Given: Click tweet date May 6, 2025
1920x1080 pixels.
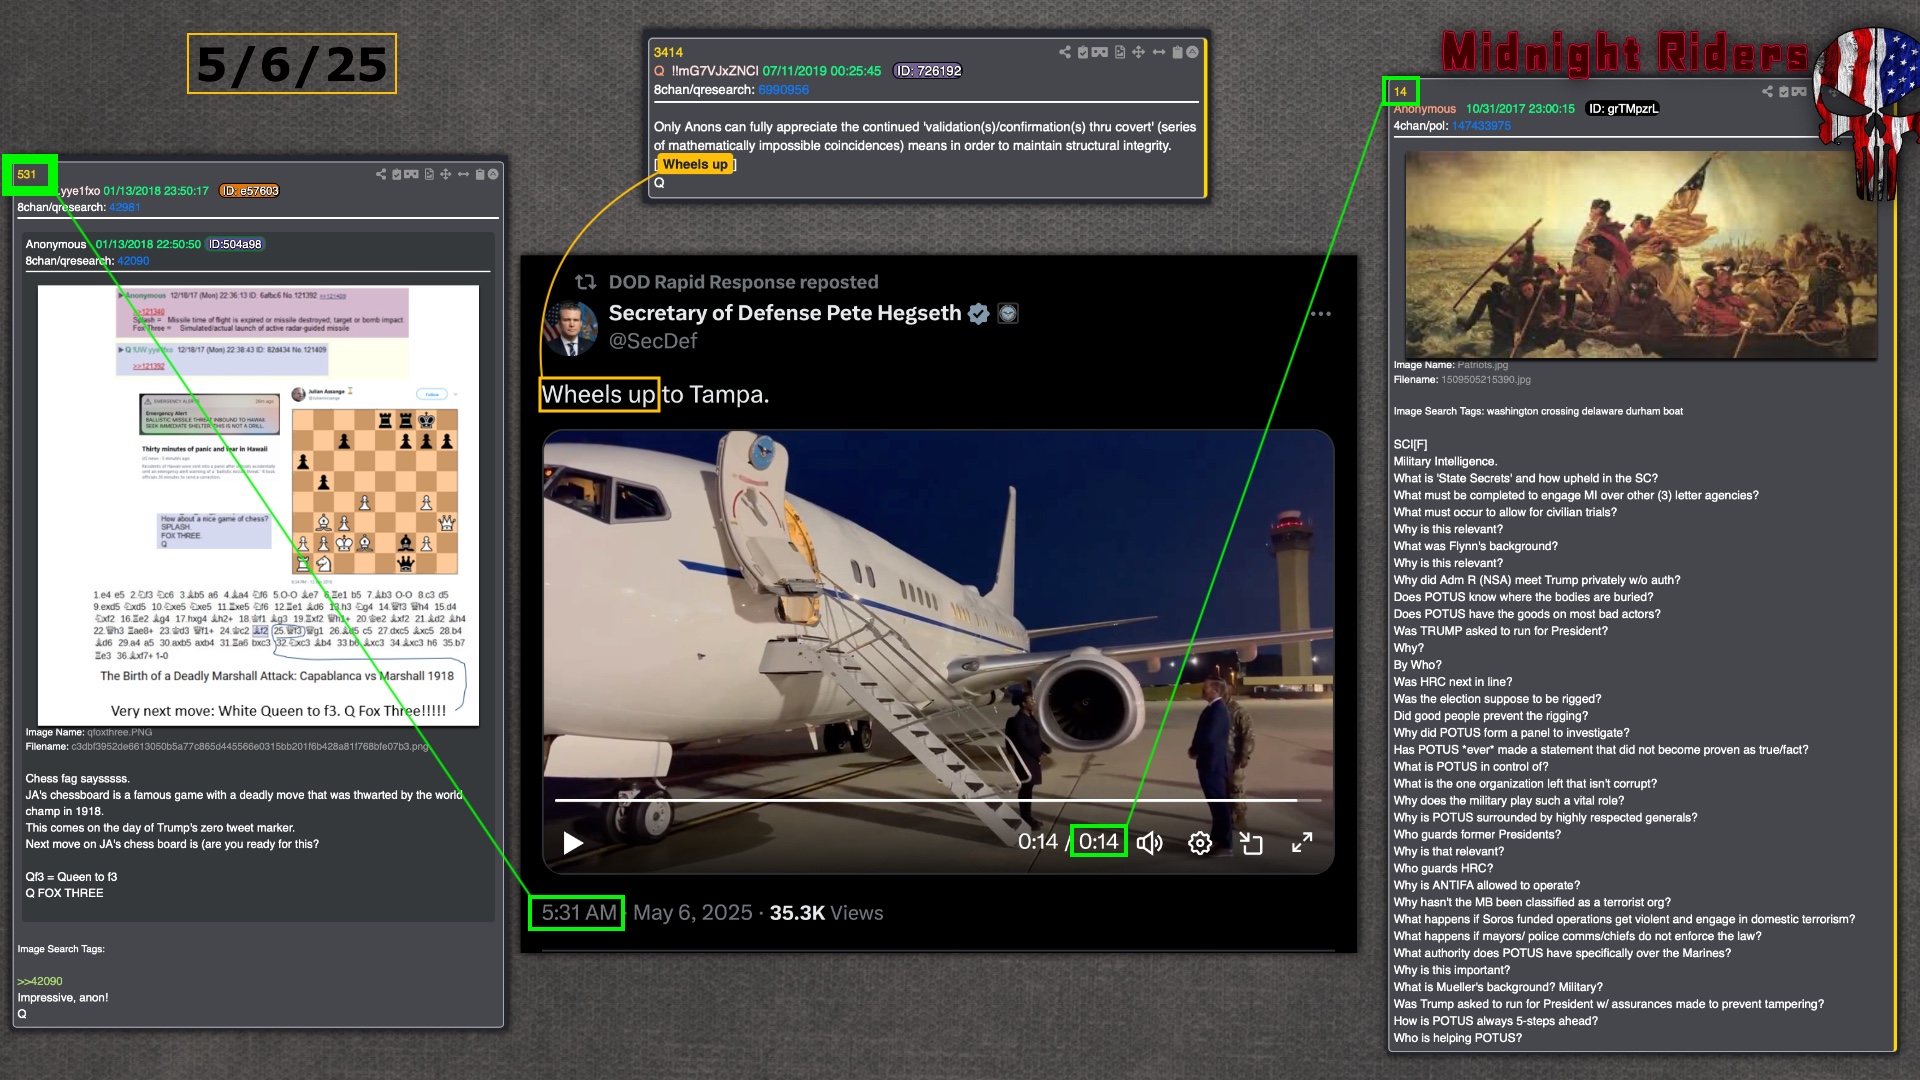Looking at the screenshot, I should click(x=693, y=913).
